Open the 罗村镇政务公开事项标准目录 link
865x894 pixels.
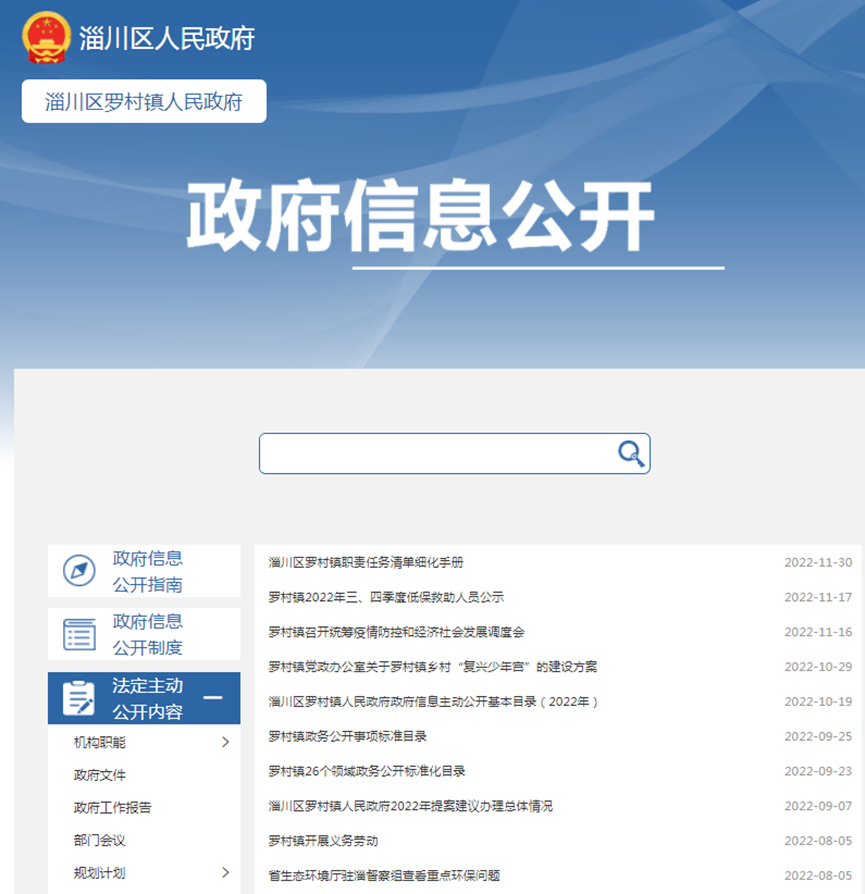pos(348,736)
